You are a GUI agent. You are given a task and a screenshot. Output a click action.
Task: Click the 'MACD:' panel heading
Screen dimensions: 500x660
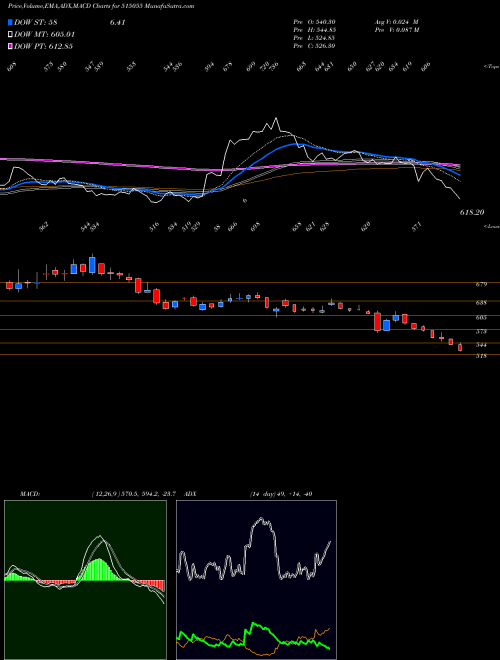(x=29, y=494)
